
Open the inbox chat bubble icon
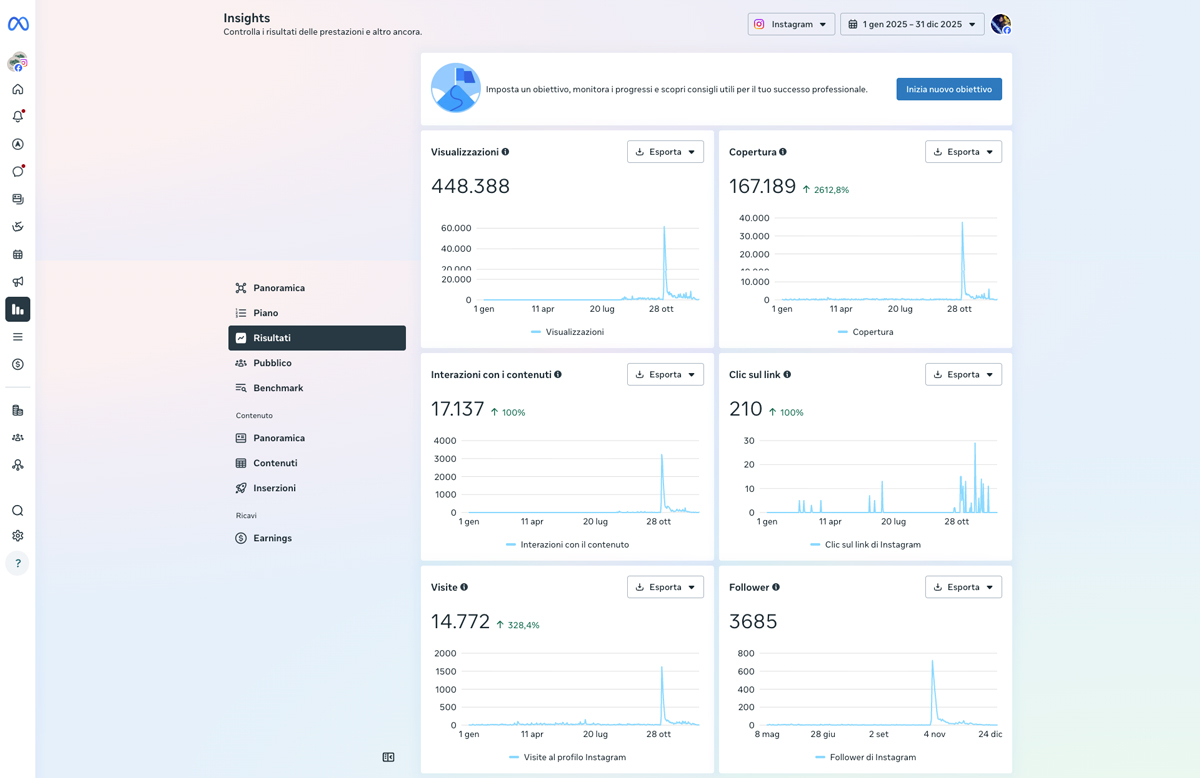[17, 172]
